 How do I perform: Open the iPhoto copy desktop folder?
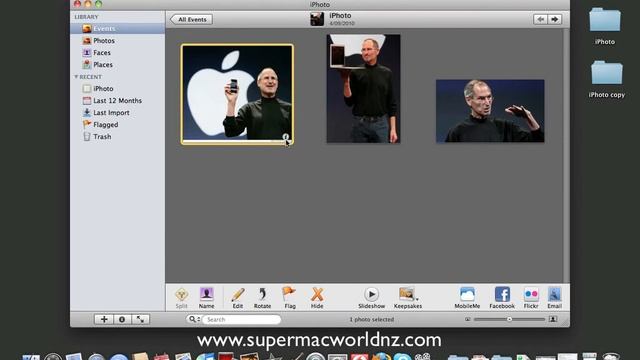[x=607, y=79]
